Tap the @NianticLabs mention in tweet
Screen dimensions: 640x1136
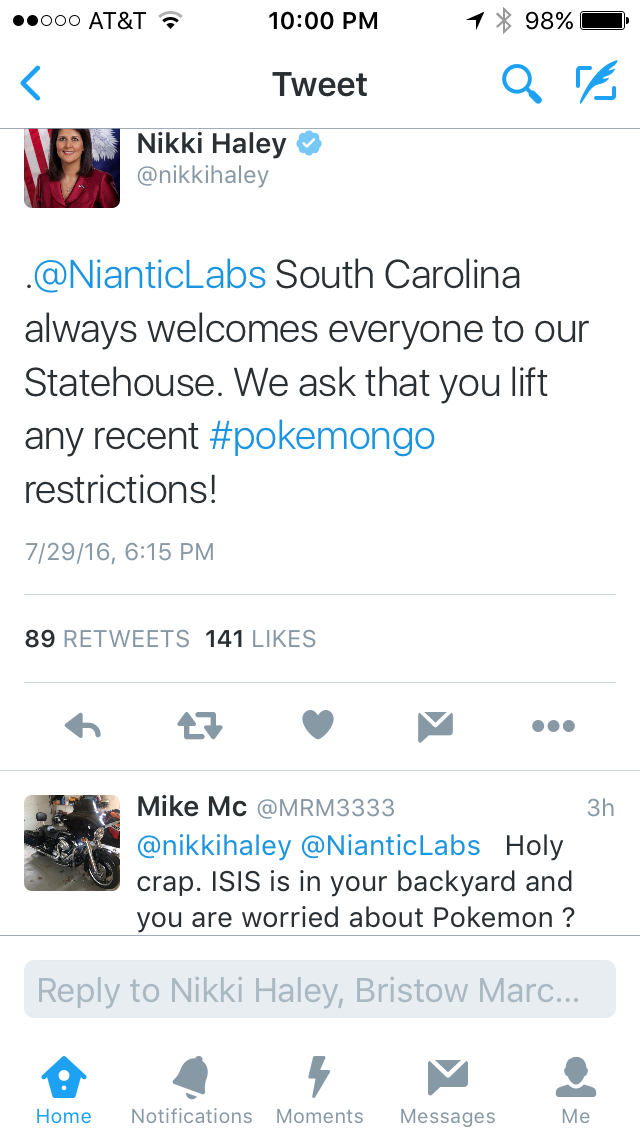[151, 274]
